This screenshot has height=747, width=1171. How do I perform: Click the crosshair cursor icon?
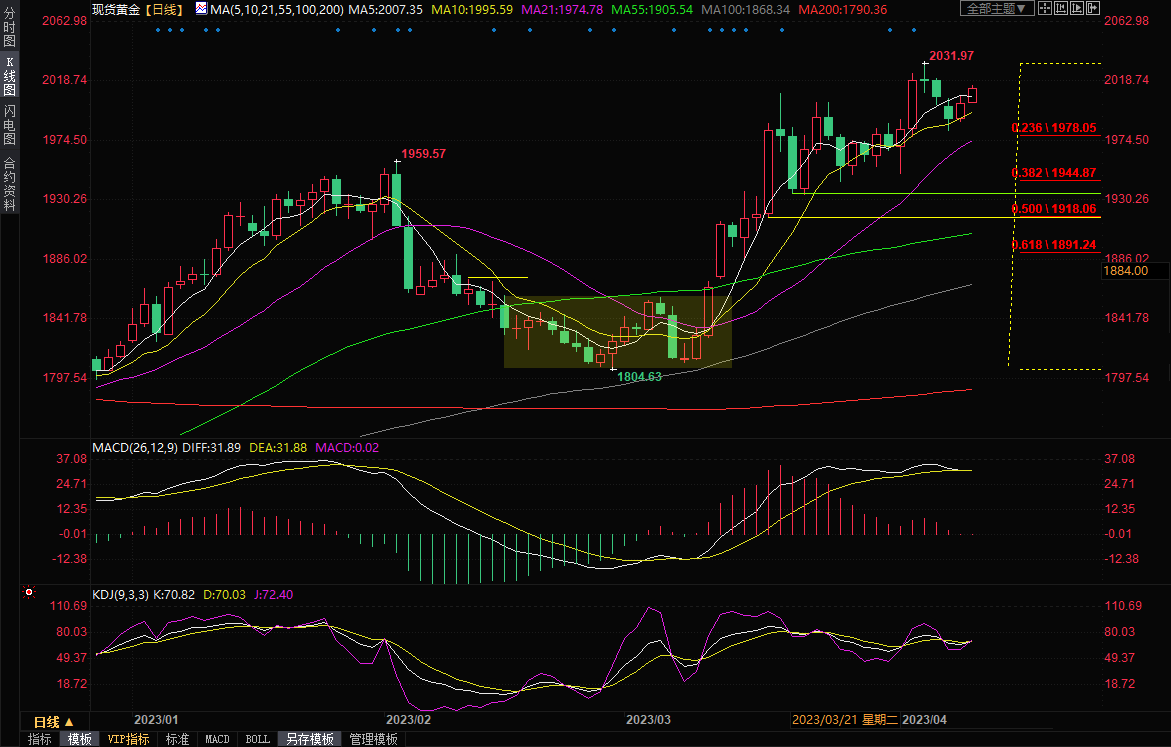click(1047, 9)
